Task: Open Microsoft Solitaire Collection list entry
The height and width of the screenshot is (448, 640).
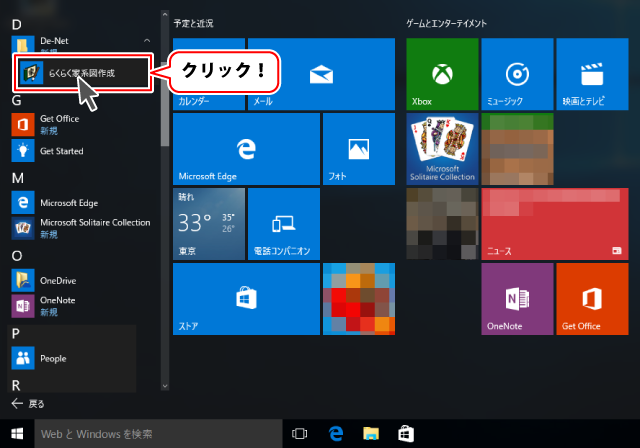Action: (x=82, y=228)
